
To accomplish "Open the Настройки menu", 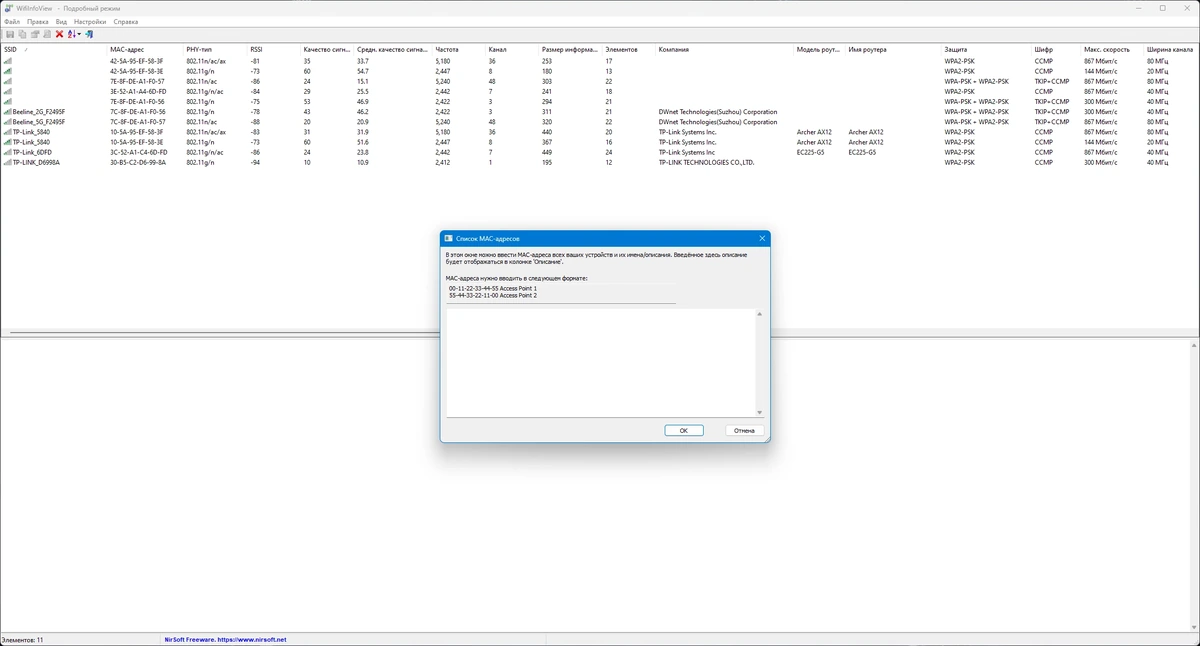I will [90, 21].
